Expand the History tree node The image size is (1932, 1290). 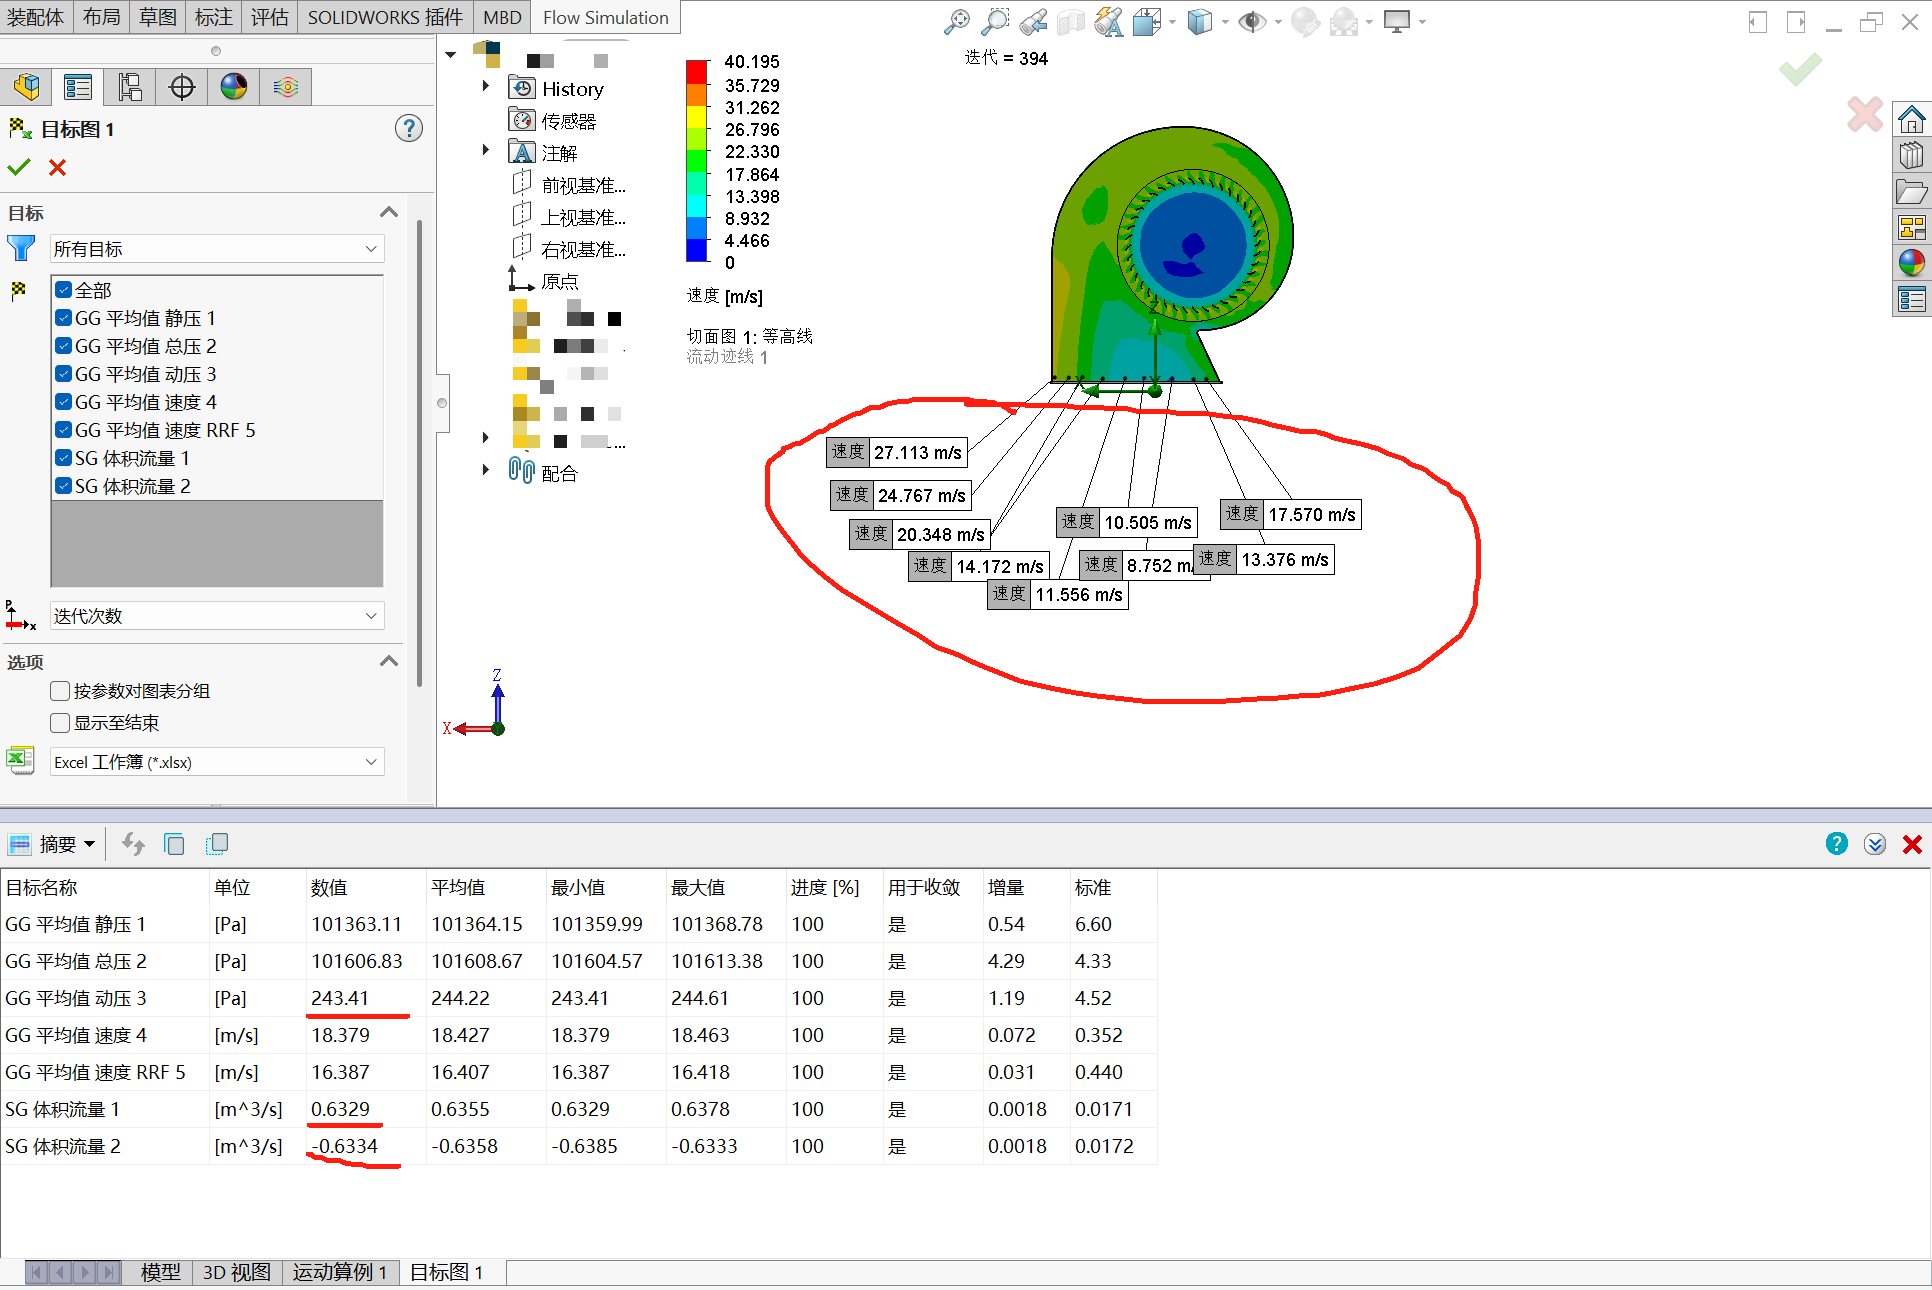(486, 87)
